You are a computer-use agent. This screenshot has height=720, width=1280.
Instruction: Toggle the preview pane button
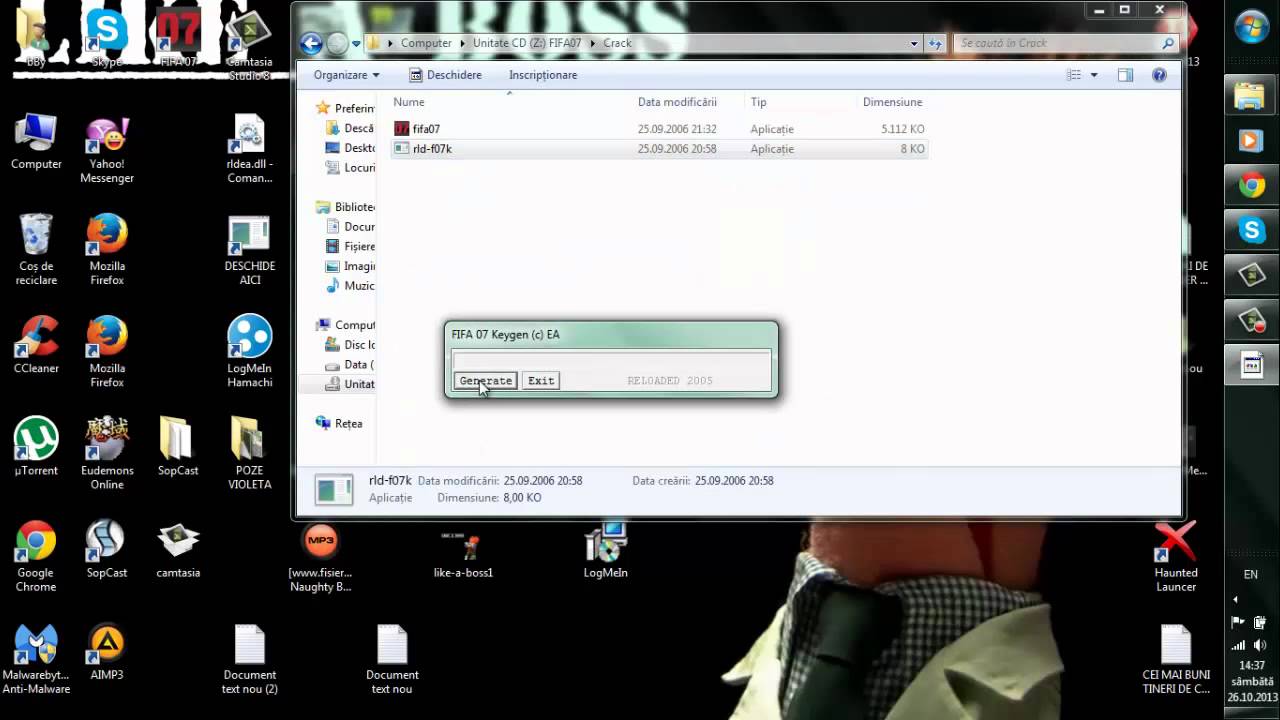pos(1125,75)
